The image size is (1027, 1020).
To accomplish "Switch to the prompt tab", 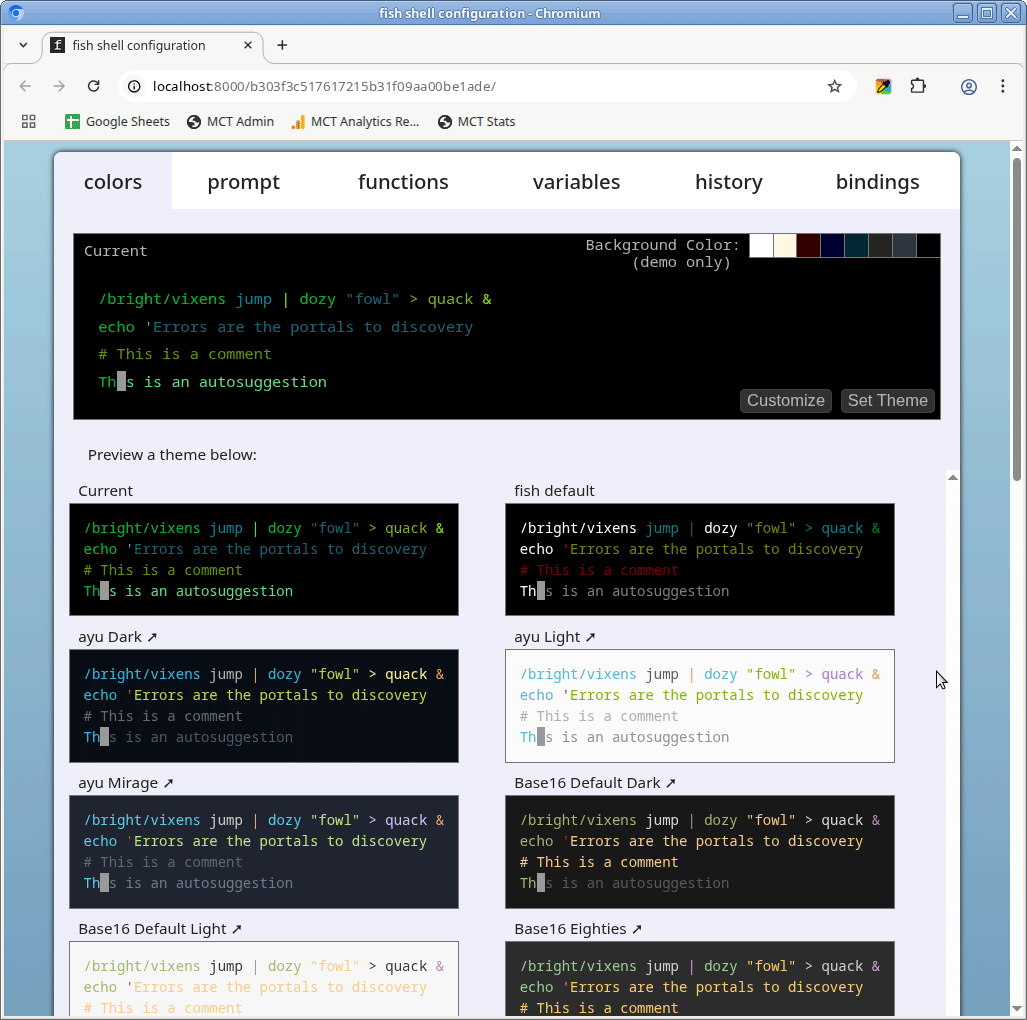I will (243, 182).
